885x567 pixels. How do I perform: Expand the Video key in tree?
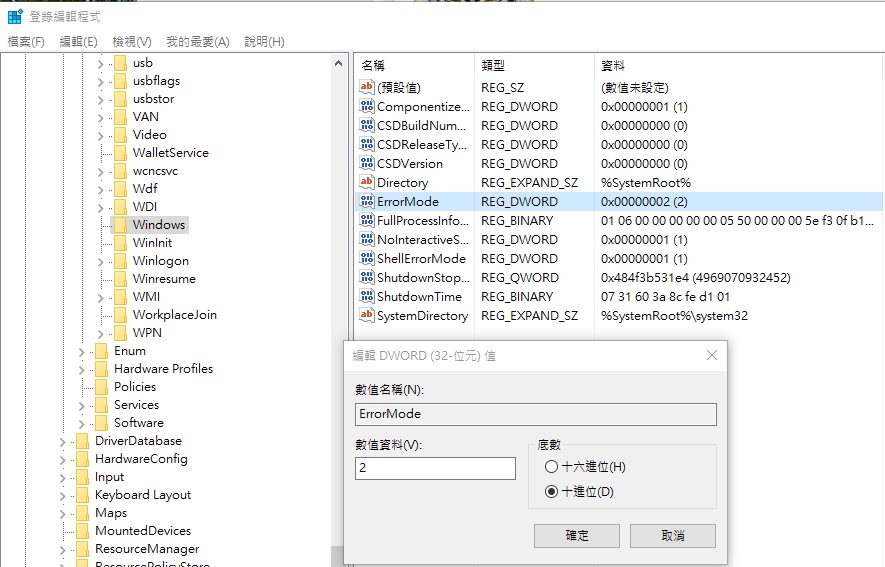click(100, 135)
